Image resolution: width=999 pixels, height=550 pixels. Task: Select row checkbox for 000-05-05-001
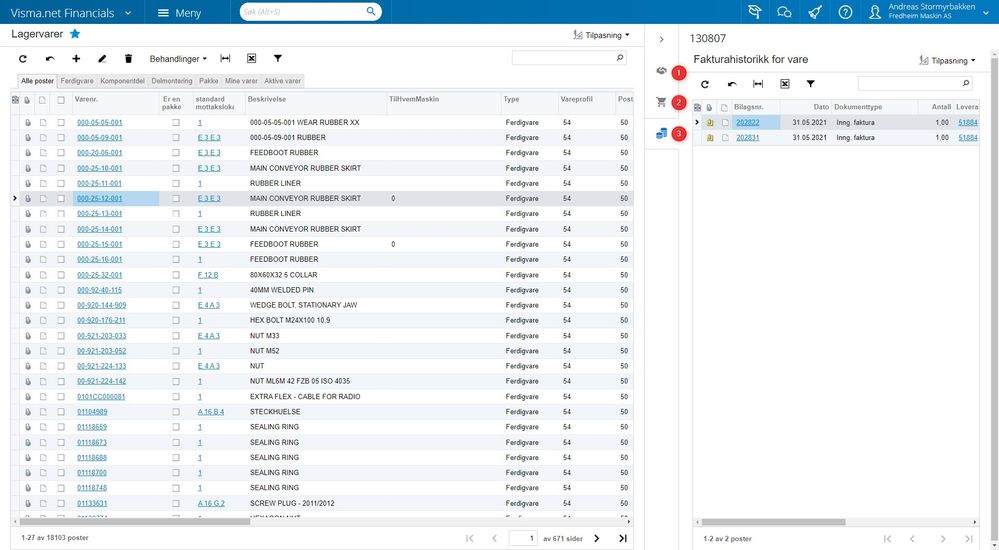pos(61,122)
